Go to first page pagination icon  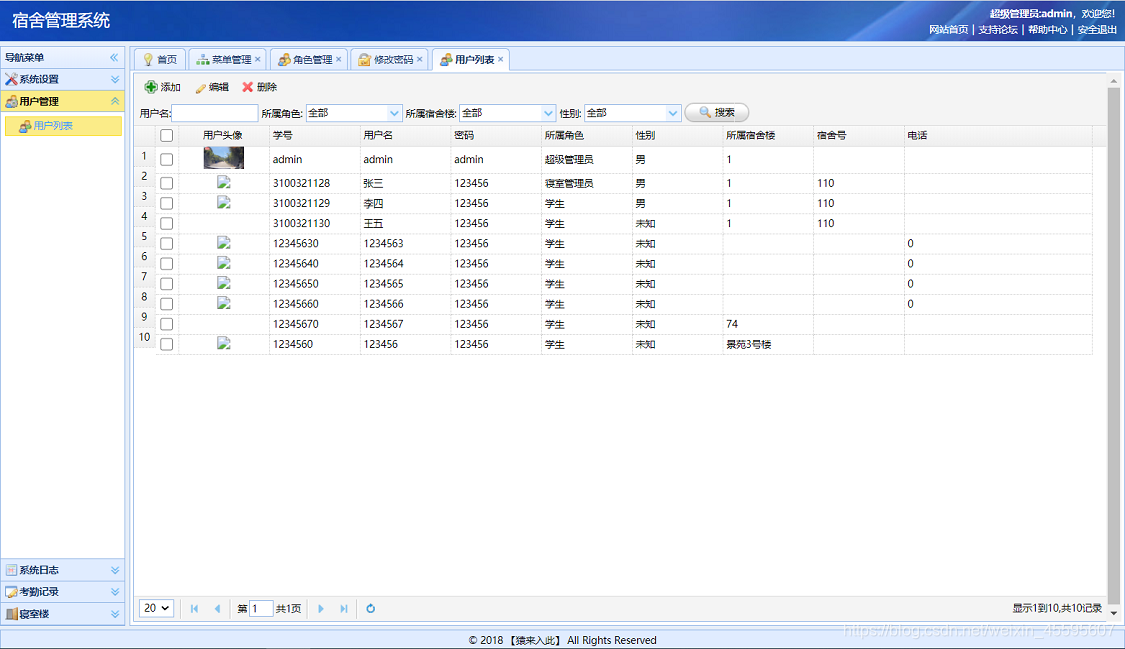point(194,608)
